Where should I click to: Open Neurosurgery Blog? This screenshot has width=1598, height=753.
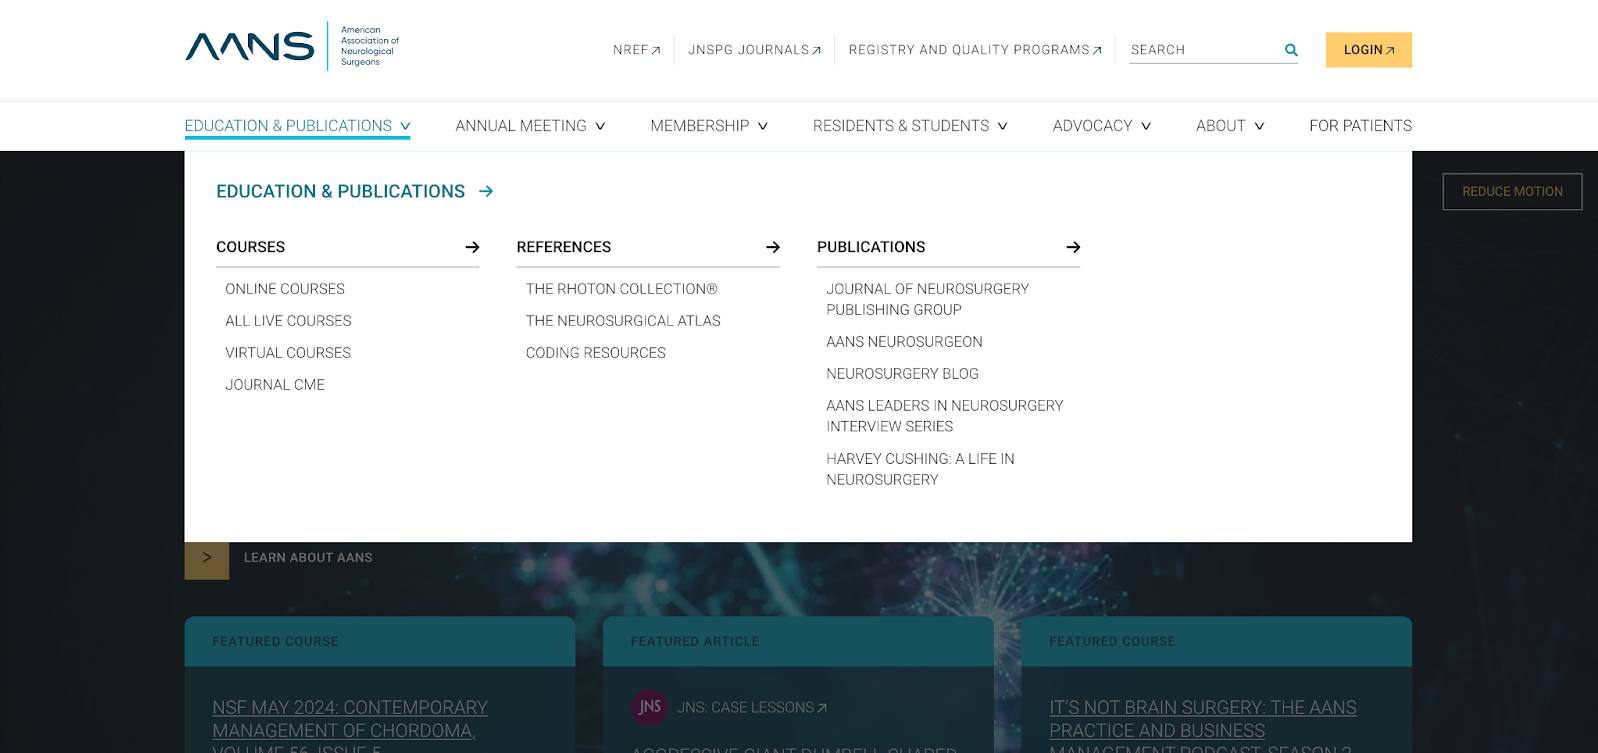click(x=902, y=374)
